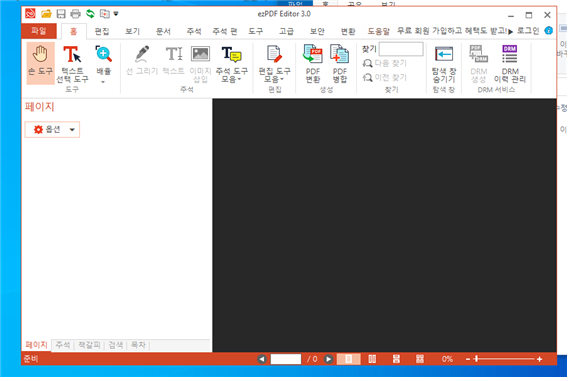Select continuous two-page view mode
The height and width of the screenshot is (381, 569).
(420, 359)
